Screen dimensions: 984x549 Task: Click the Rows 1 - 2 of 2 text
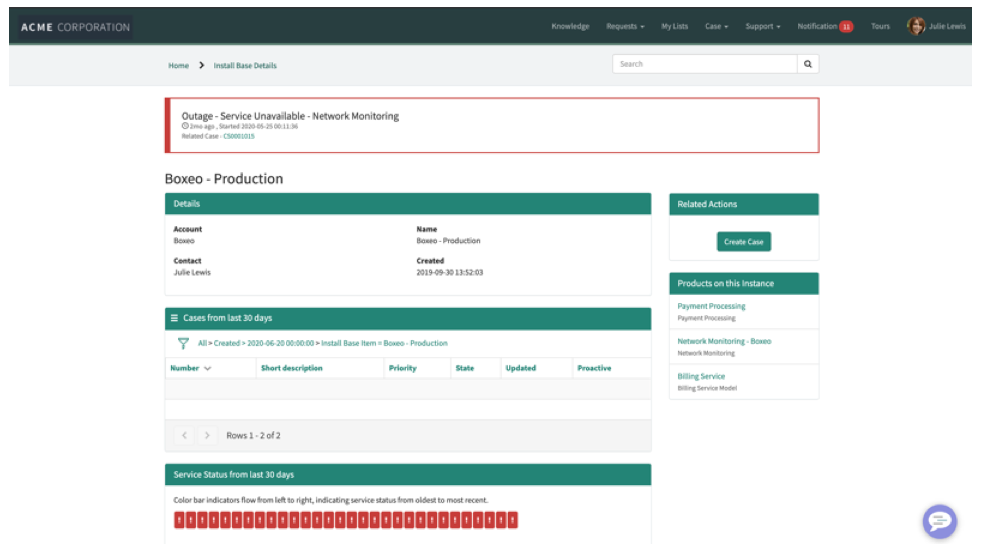pyautogui.click(x=254, y=435)
